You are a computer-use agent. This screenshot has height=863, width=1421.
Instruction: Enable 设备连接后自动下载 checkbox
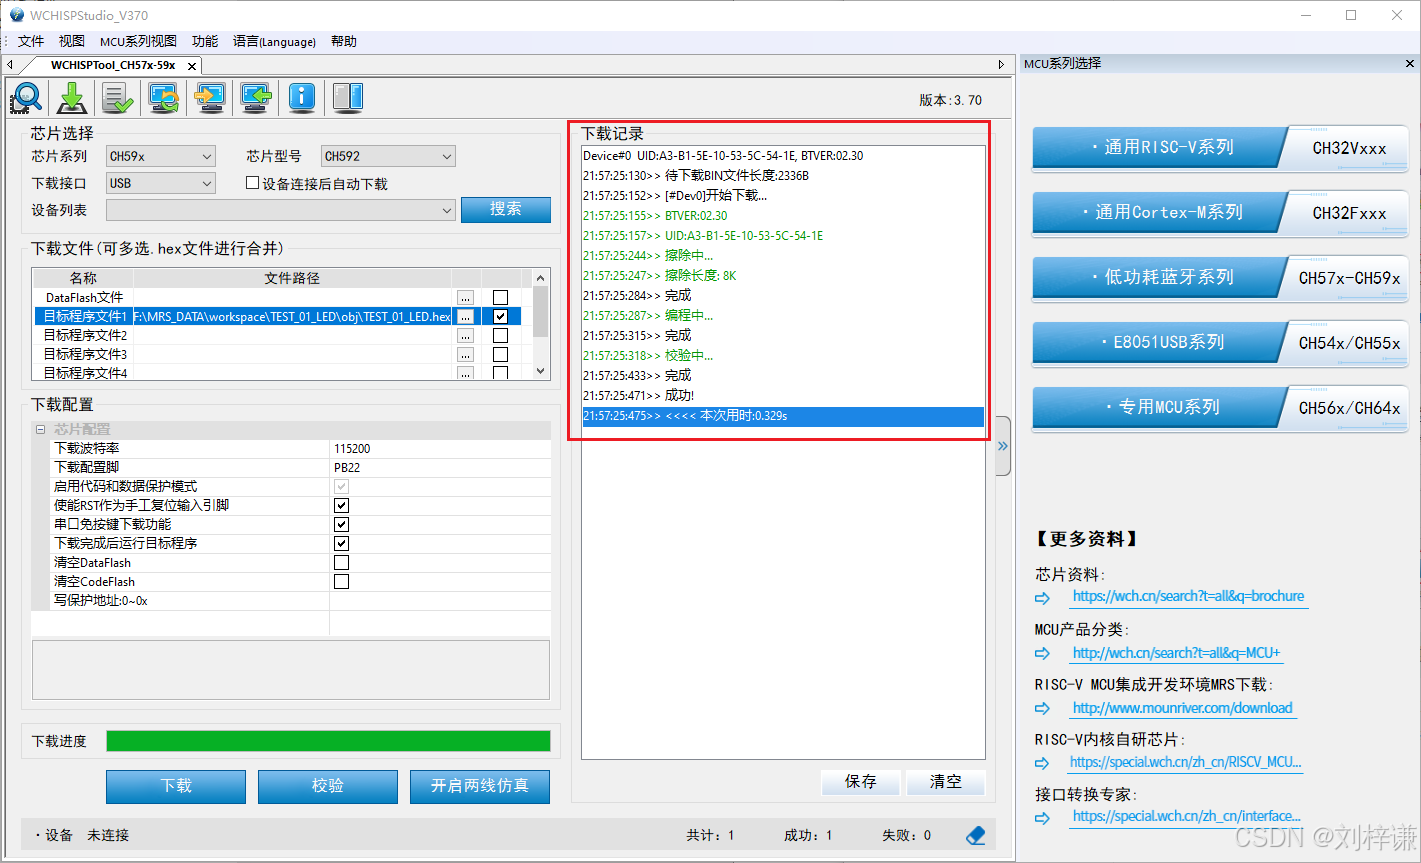coord(253,182)
